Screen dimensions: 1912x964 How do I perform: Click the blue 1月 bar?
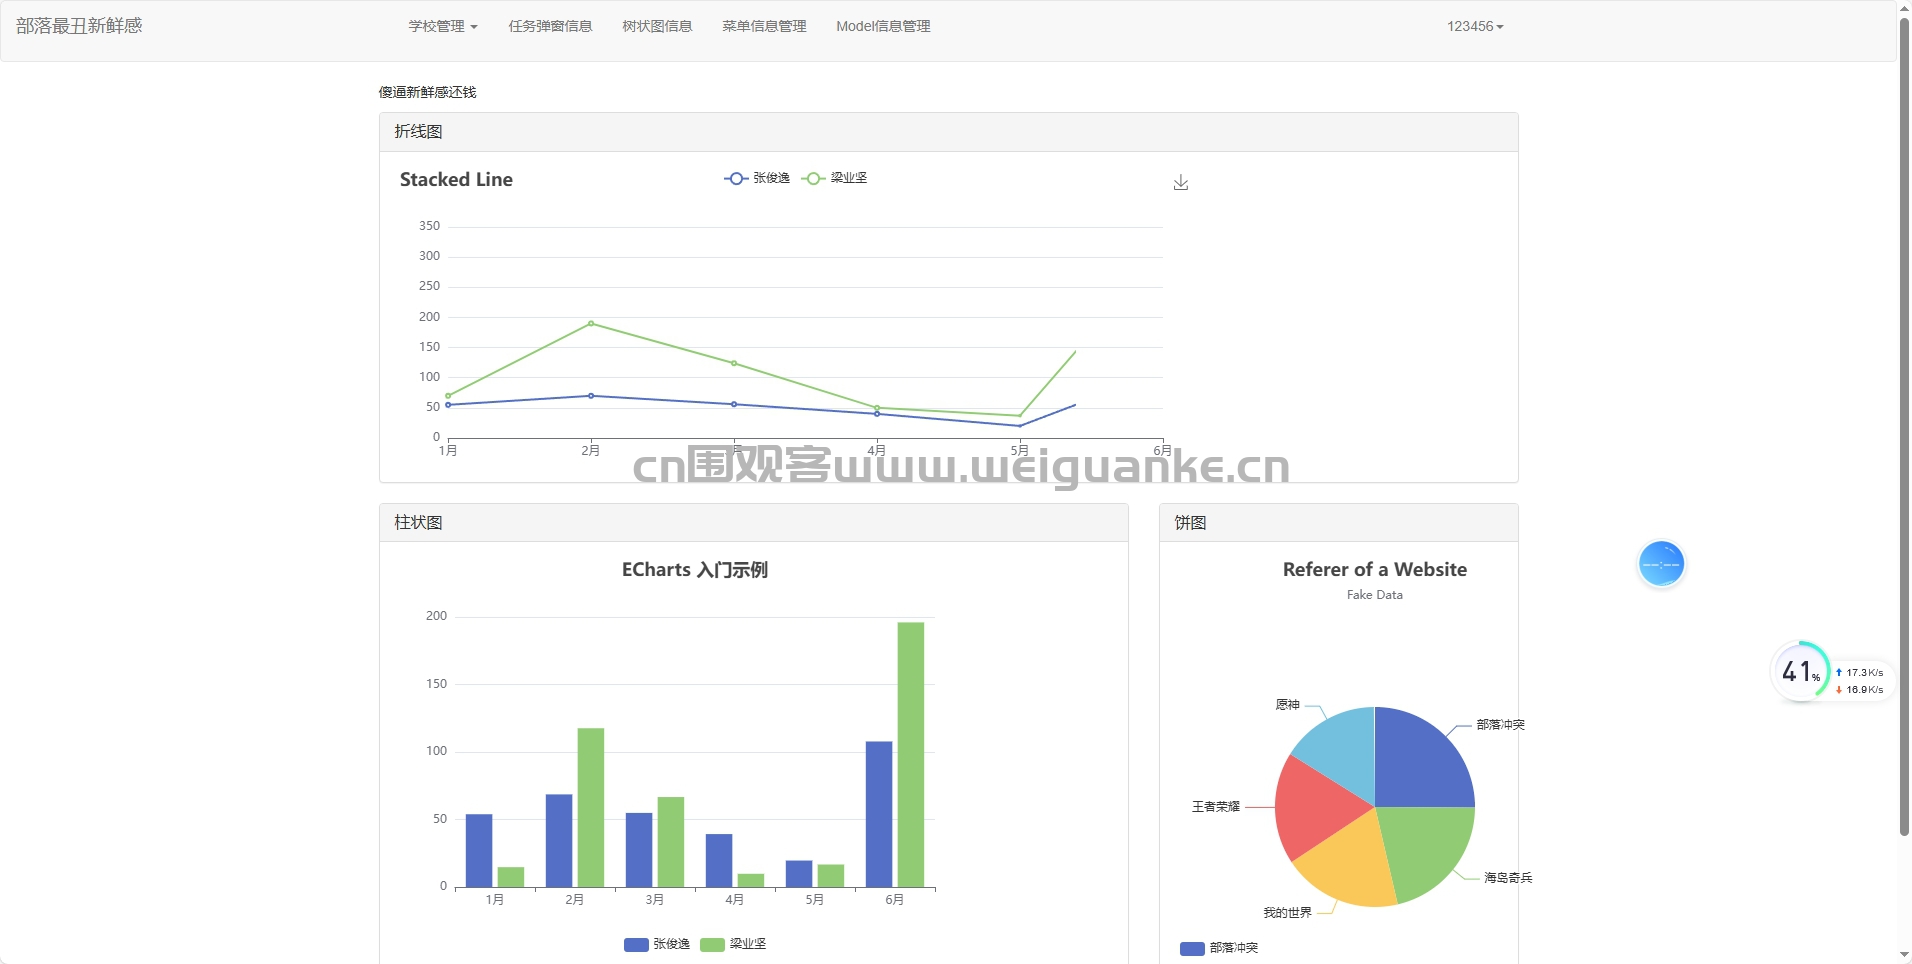tap(479, 851)
